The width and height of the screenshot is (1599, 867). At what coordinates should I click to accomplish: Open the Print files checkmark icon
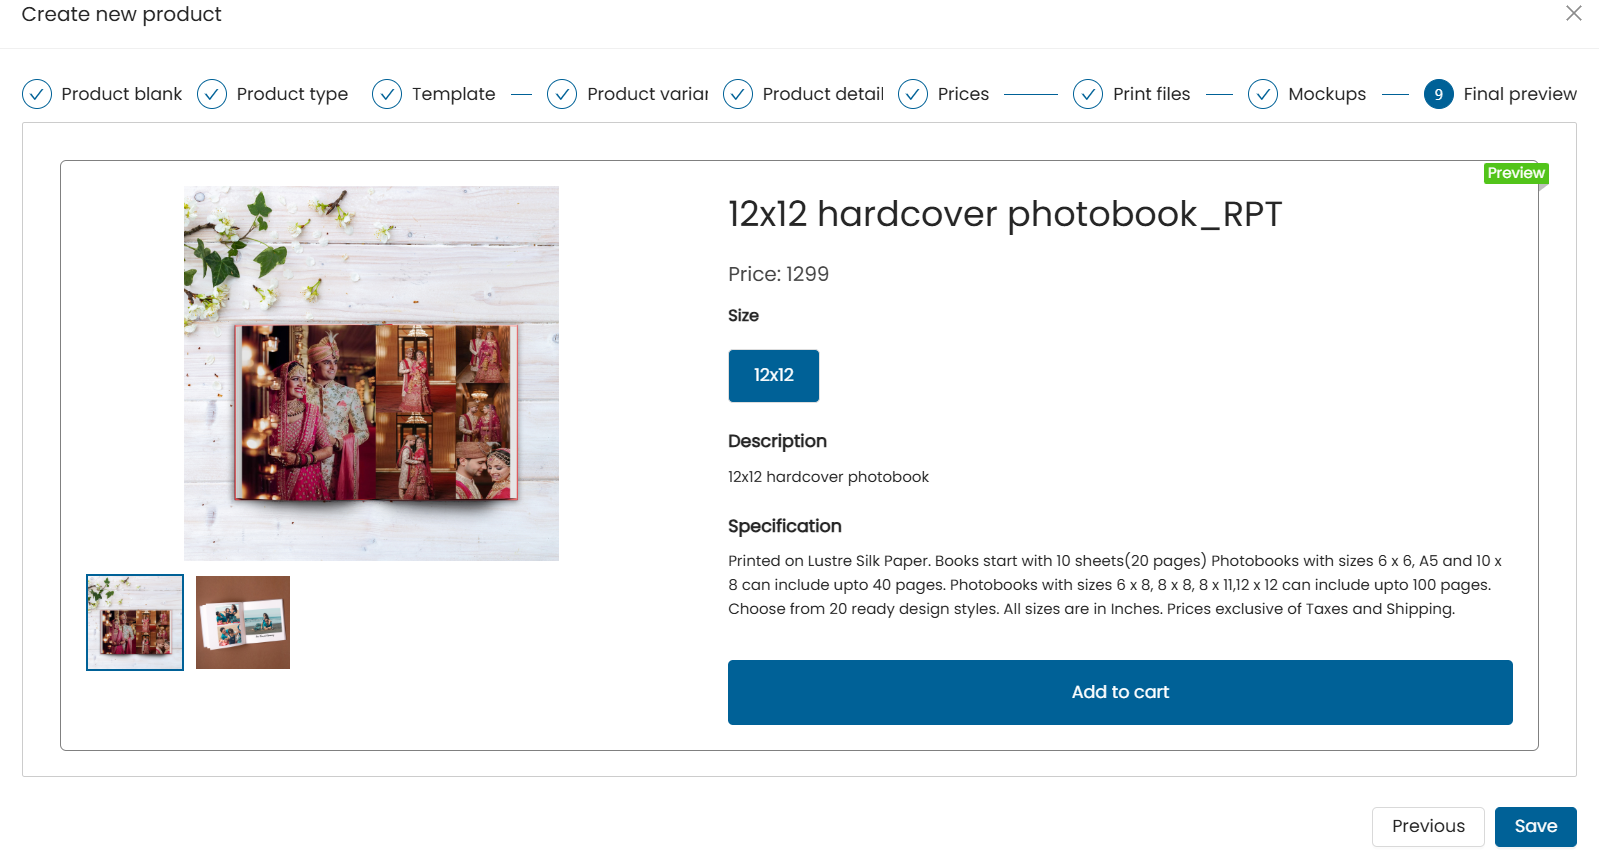(1088, 94)
